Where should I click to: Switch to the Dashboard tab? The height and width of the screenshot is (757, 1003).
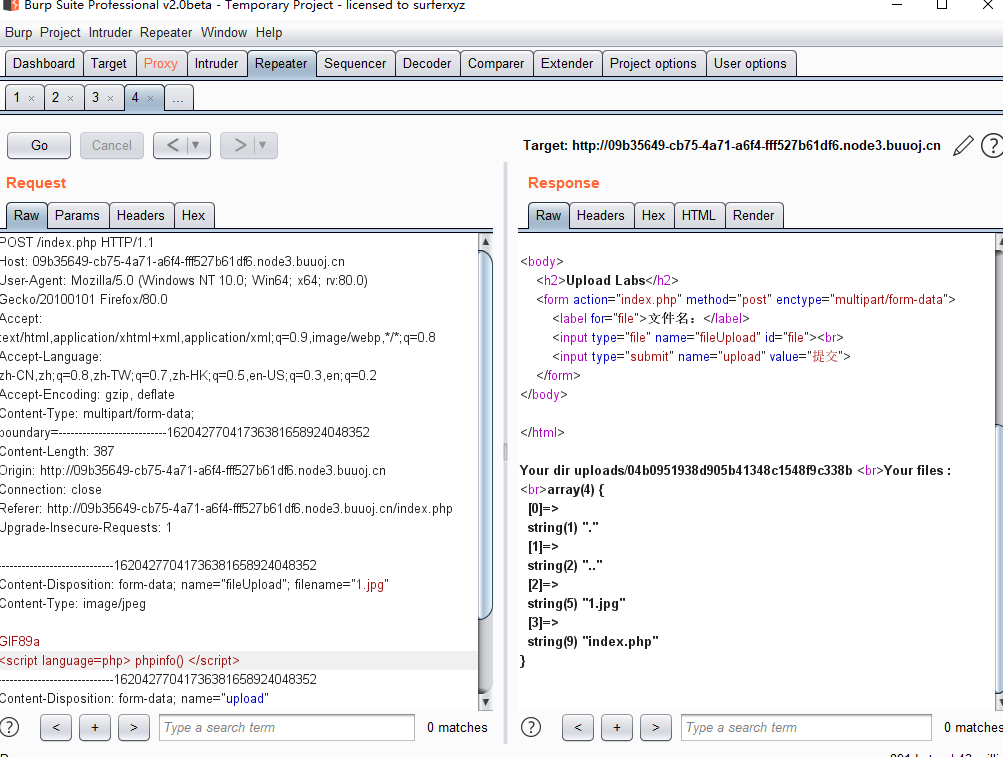coord(44,64)
